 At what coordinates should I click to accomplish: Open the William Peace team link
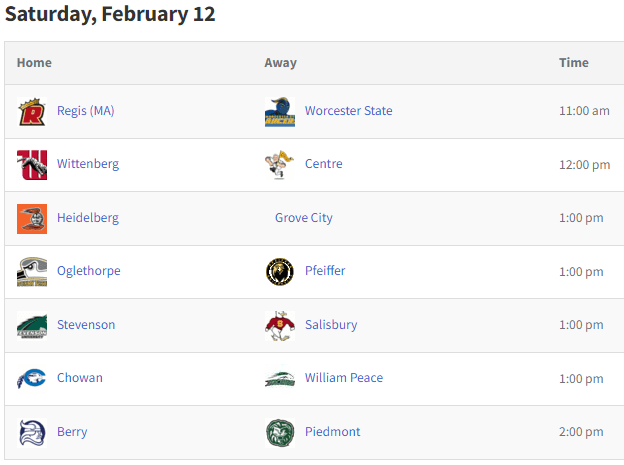pos(344,377)
